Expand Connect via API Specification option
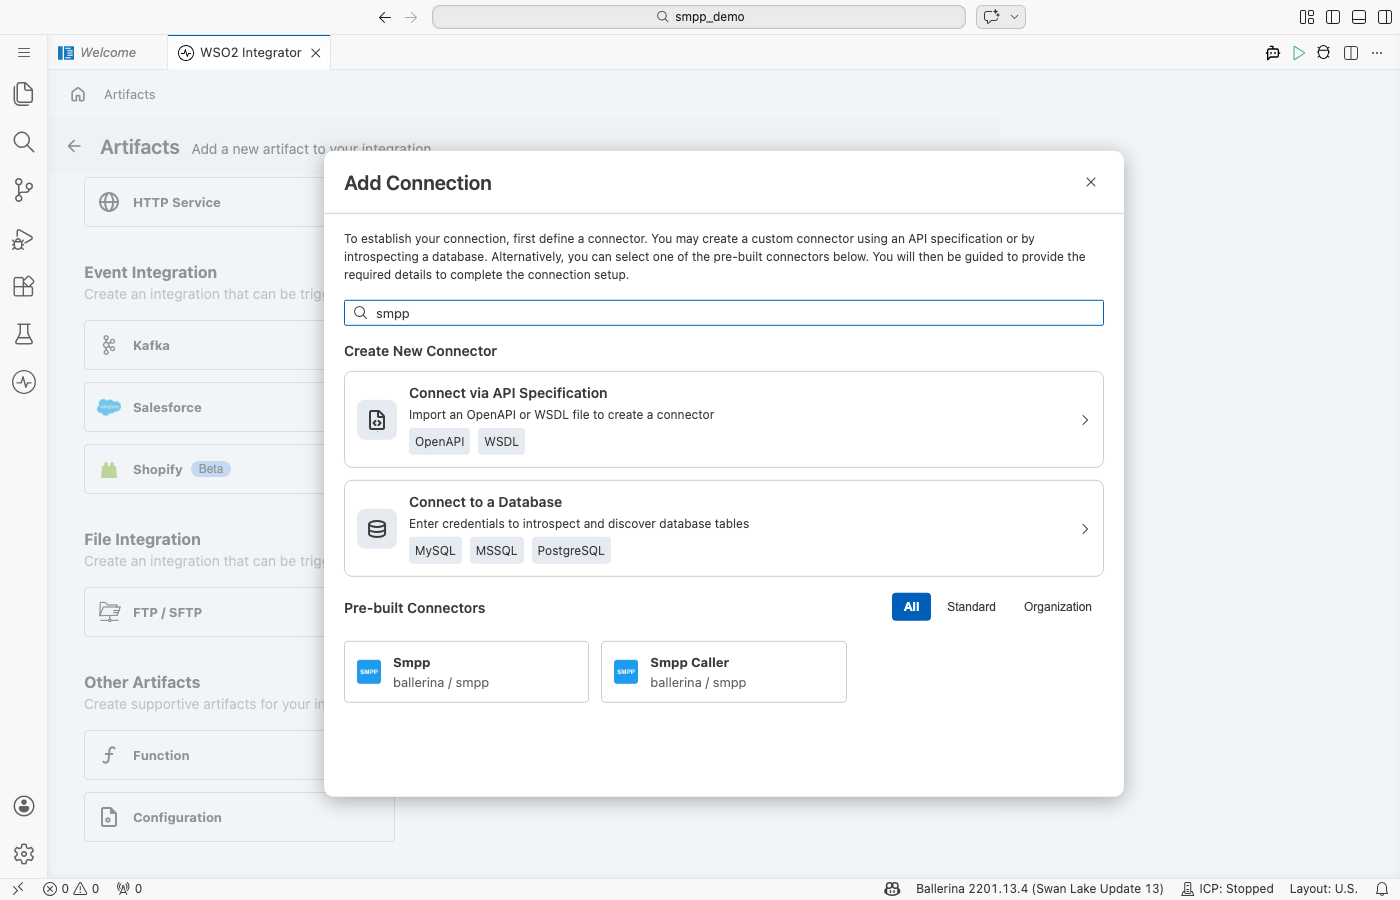Viewport: 1400px width, 900px height. pyautogui.click(x=724, y=419)
